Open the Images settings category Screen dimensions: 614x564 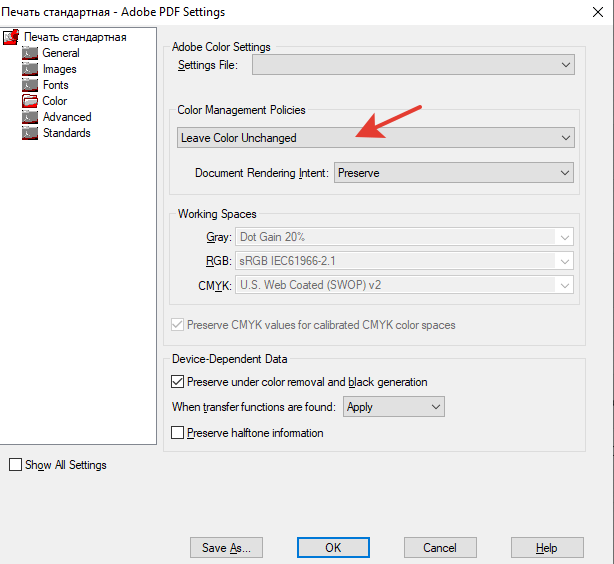(x=60, y=69)
